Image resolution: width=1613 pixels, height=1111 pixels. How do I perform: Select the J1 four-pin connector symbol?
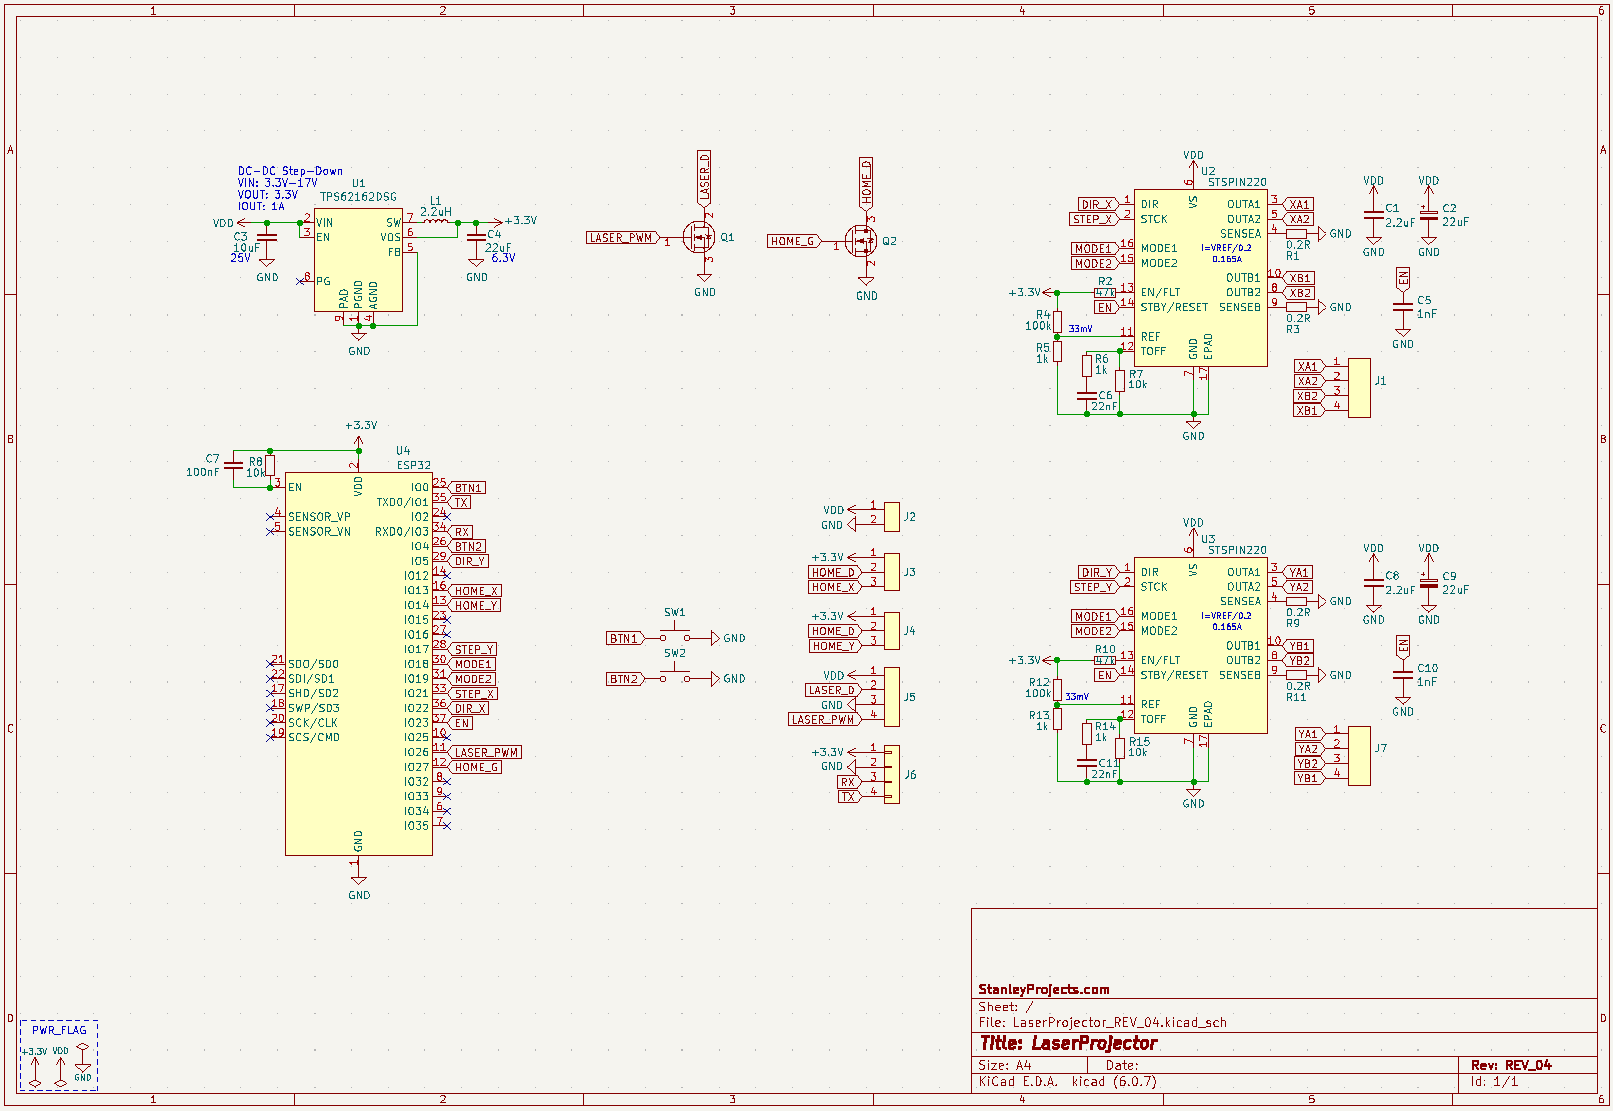point(1358,388)
